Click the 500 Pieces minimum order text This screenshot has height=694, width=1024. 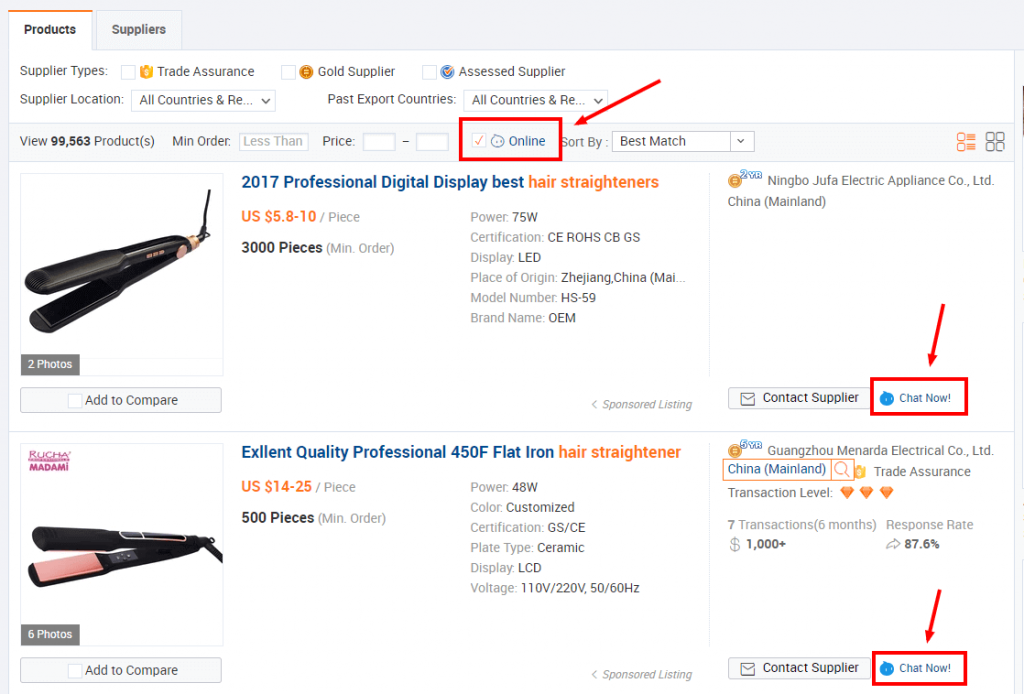(x=278, y=518)
